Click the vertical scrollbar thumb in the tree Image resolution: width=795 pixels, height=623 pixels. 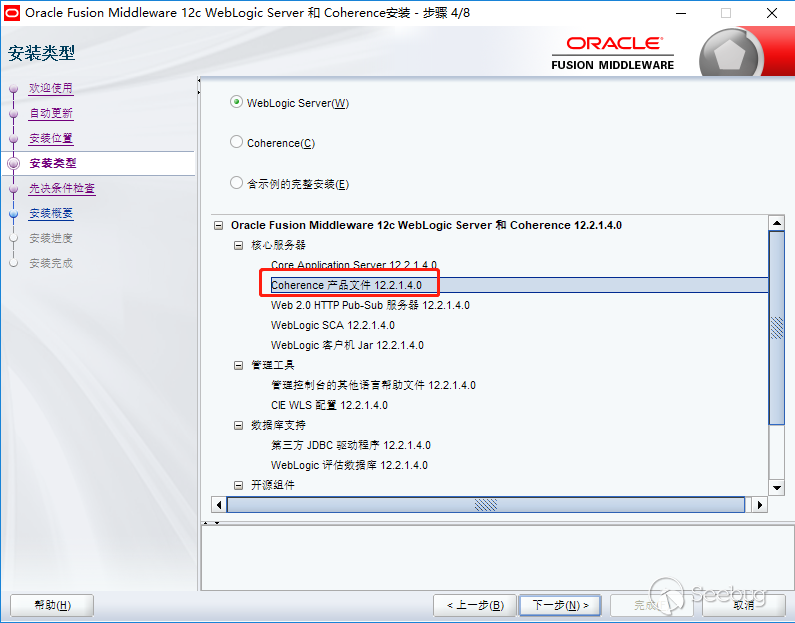(777, 328)
